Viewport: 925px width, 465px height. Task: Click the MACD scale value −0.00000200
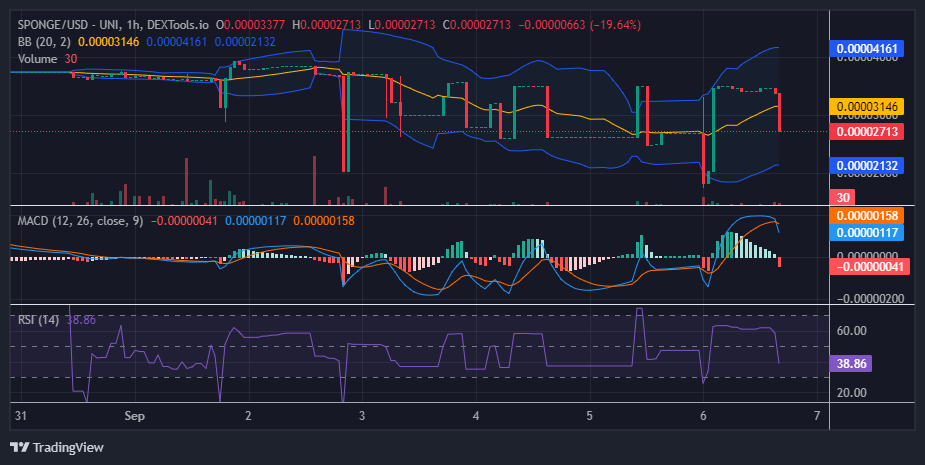870,299
